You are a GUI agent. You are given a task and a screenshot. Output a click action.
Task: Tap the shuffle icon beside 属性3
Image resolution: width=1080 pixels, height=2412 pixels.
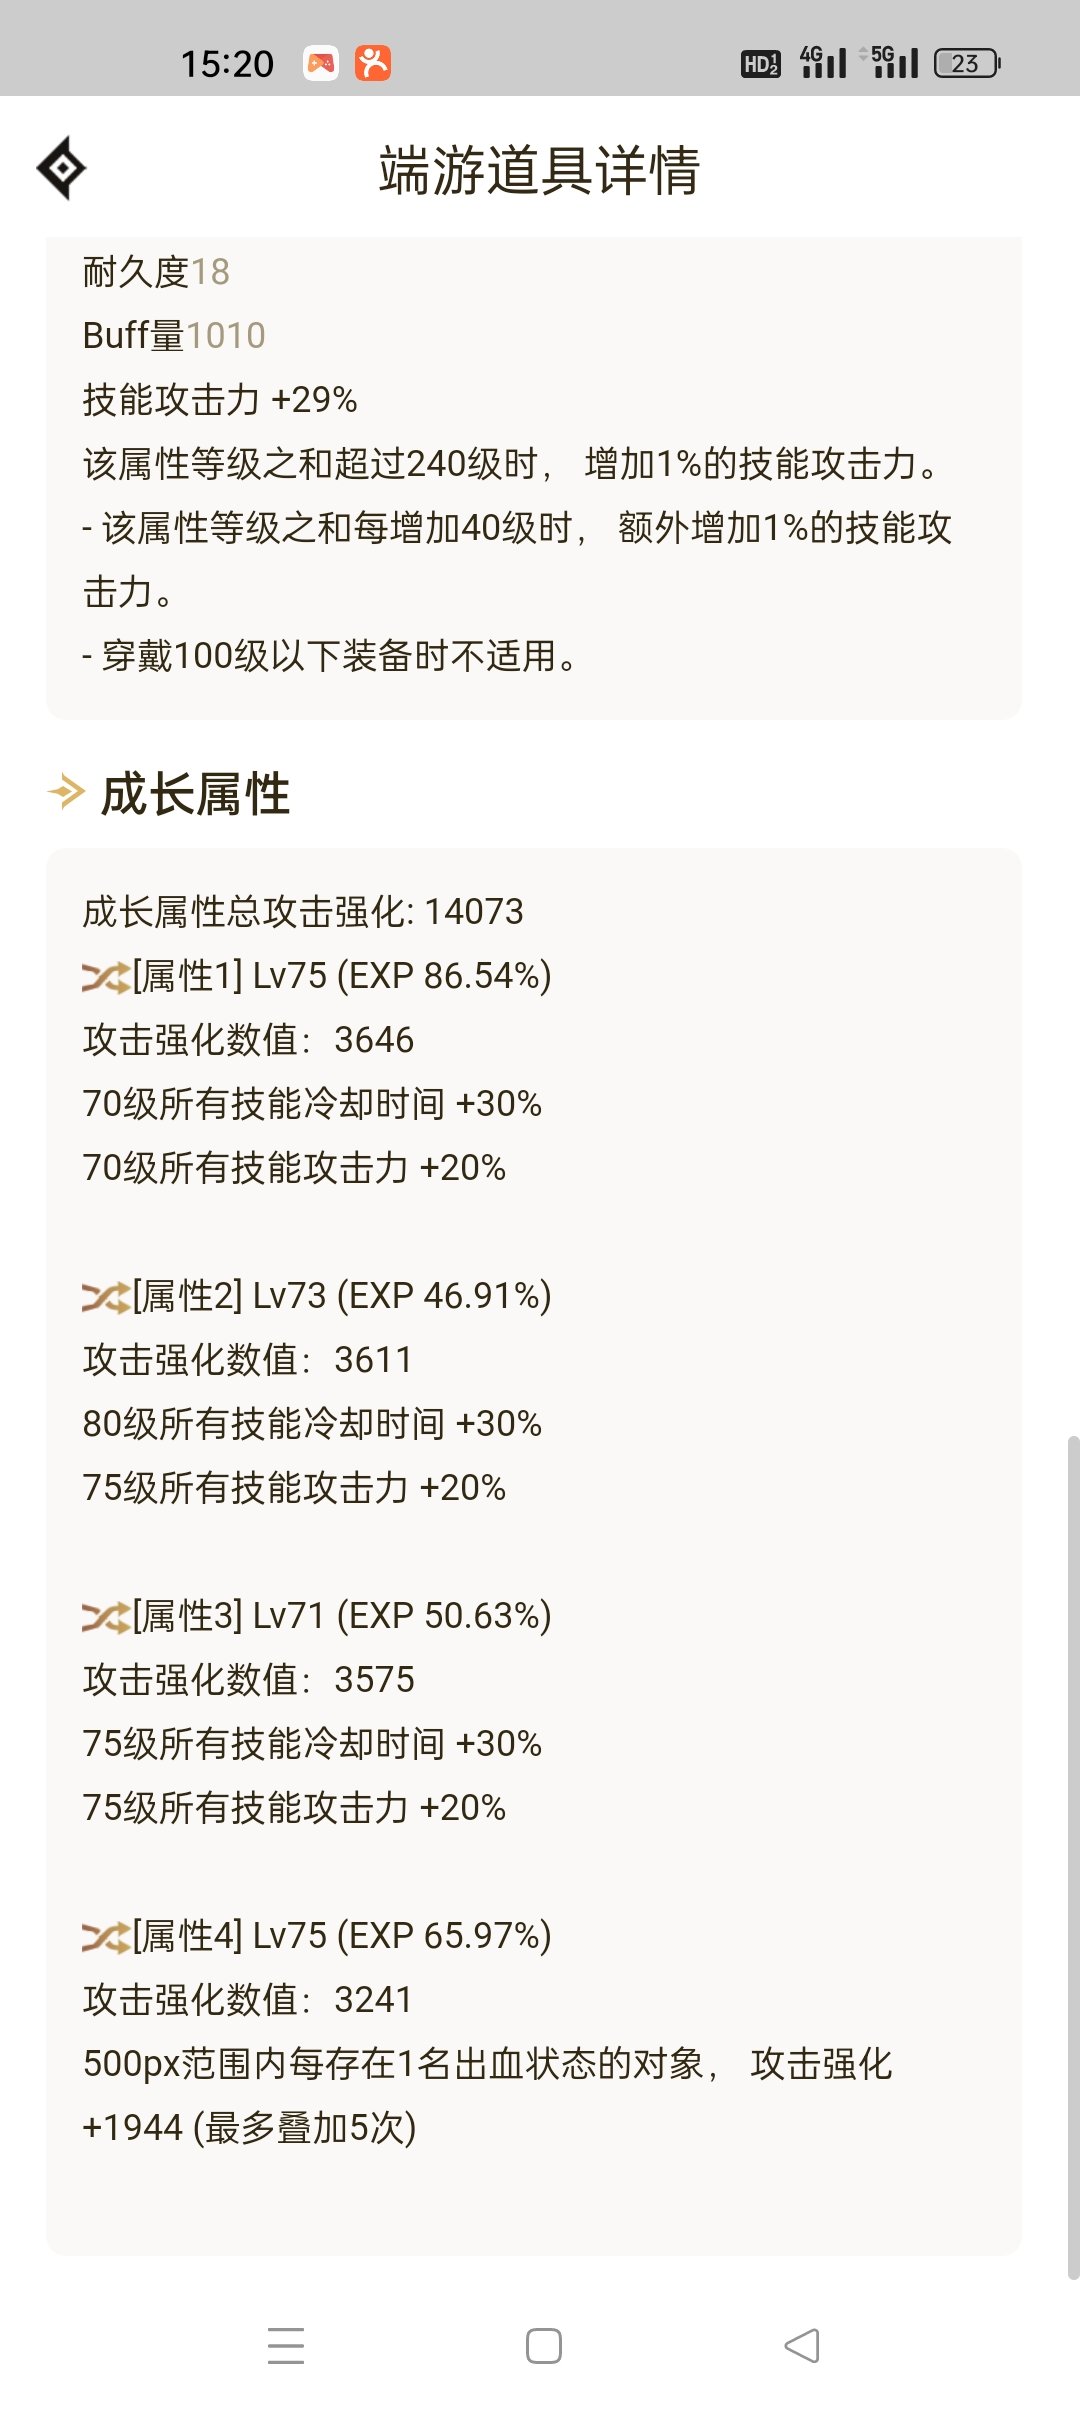(105, 1617)
